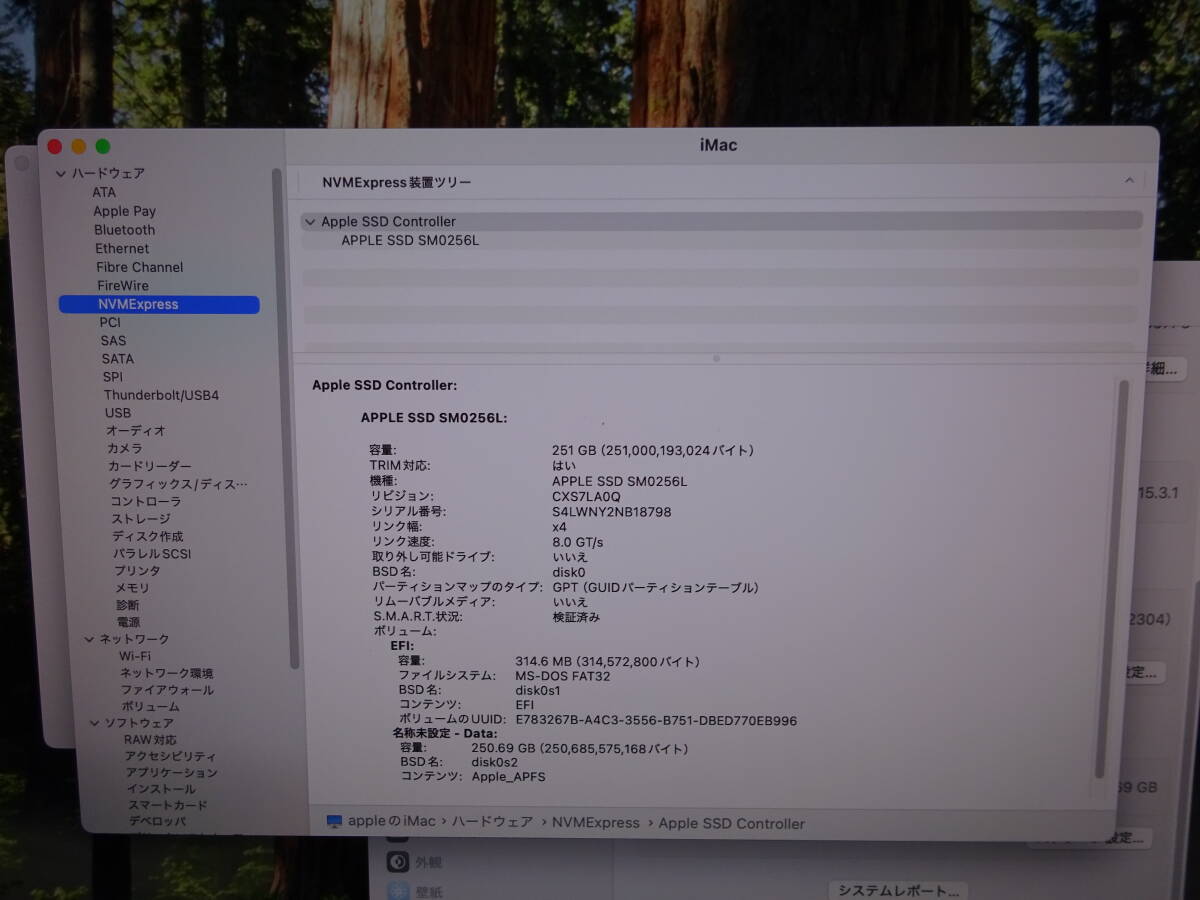Select ディスク作成 entry
Image resolution: width=1200 pixels, height=900 pixels.
pyautogui.click(x=148, y=536)
